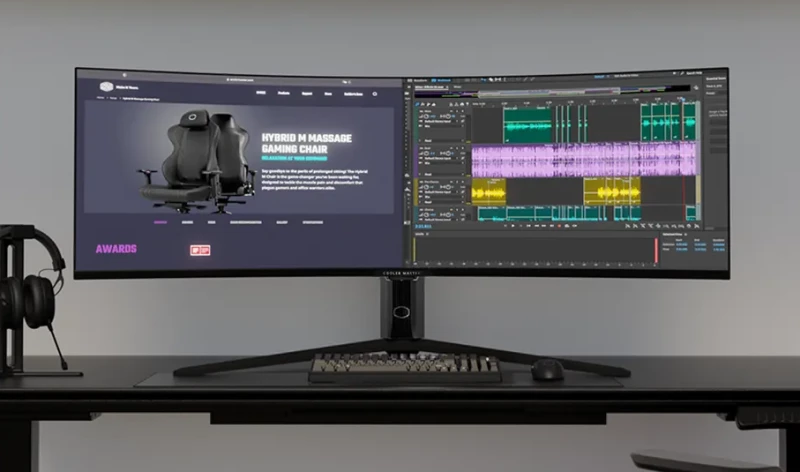Click first zoom icon right of transport
This screenshot has width=800, height=472.
(628, 226)
